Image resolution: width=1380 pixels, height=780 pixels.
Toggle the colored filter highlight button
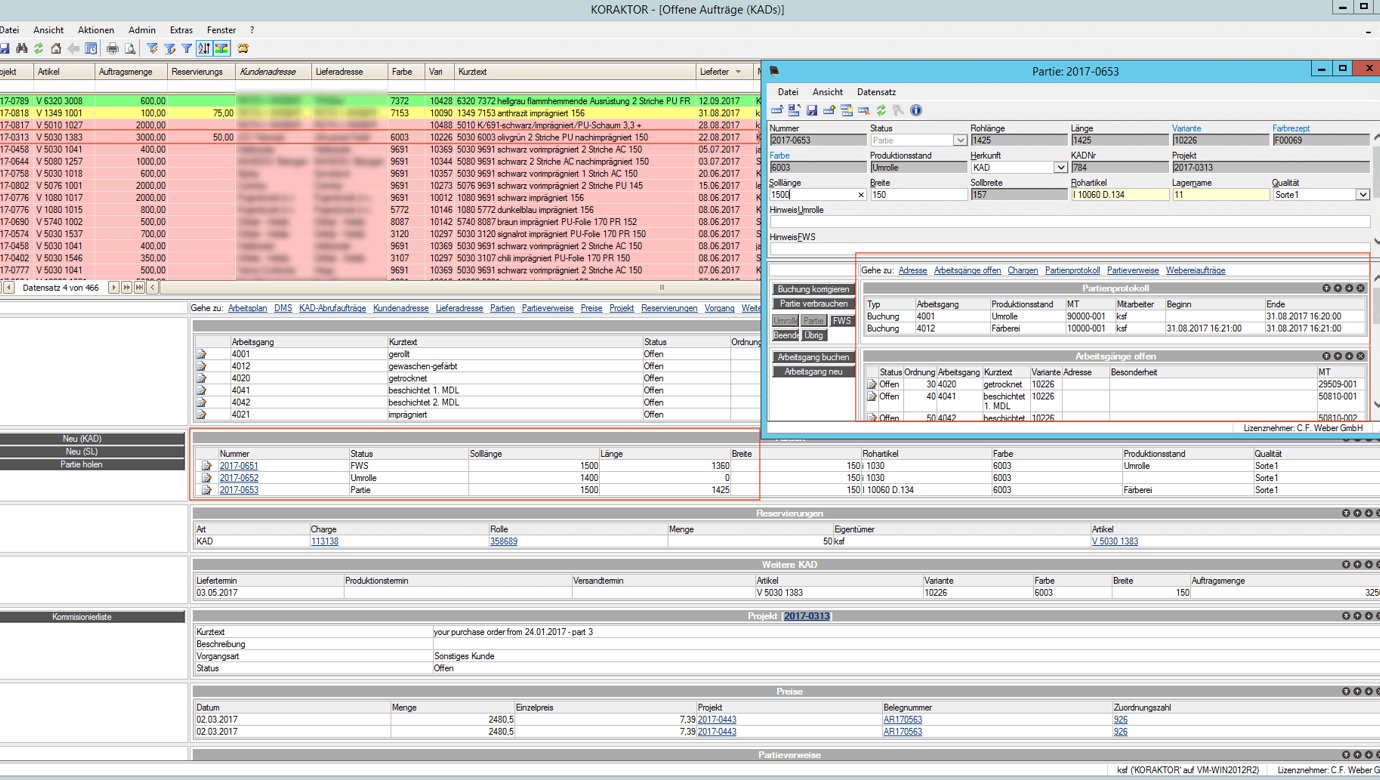221,48
